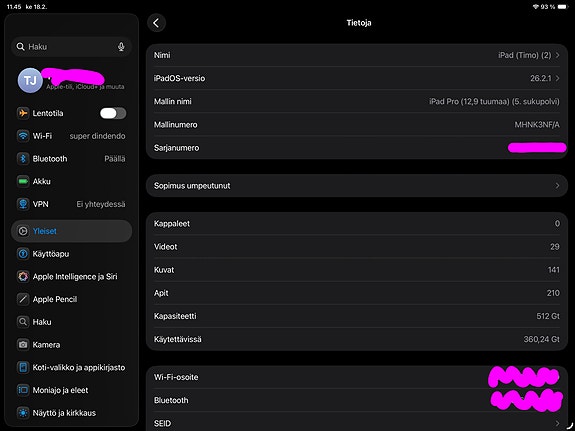Open Moniajo ja eleet label
The image size is (575, 431).
pyautogui.click(x=60, y=390)
